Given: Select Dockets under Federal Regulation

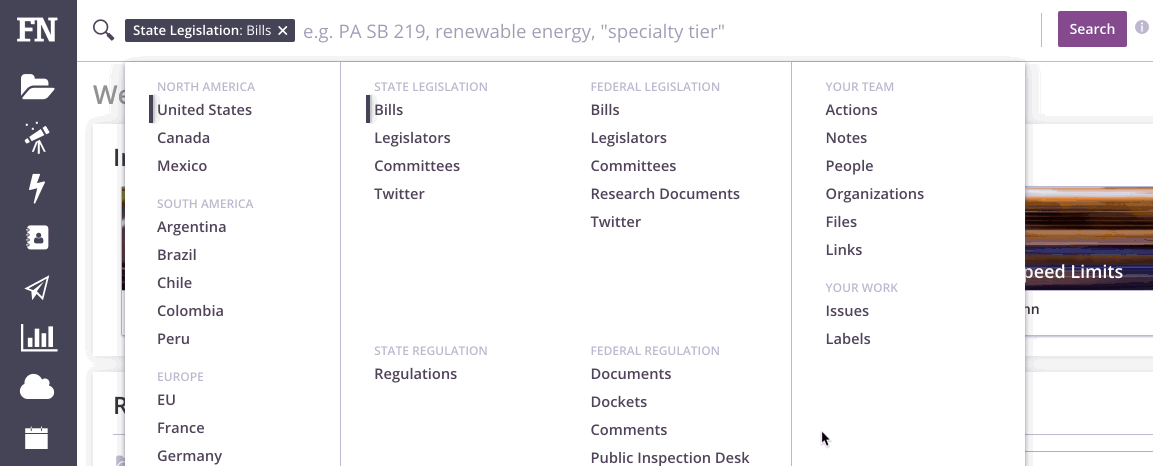Looking at the screenshot, I should 618,402.
